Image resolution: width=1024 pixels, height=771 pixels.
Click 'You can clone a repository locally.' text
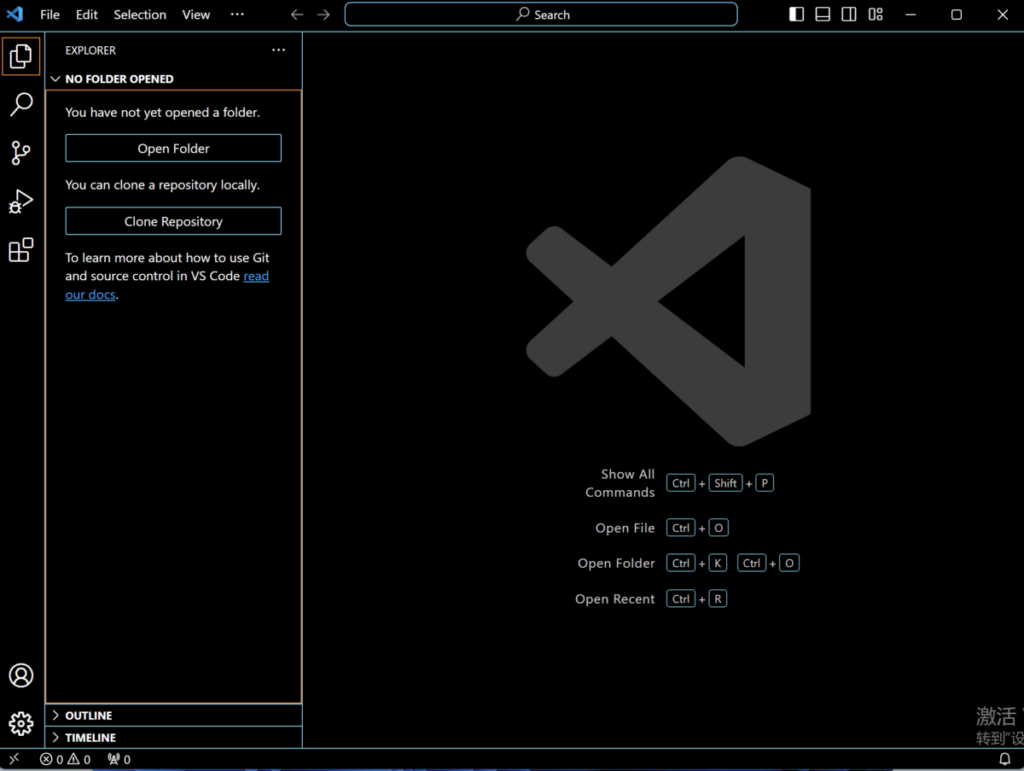[163, 185]
